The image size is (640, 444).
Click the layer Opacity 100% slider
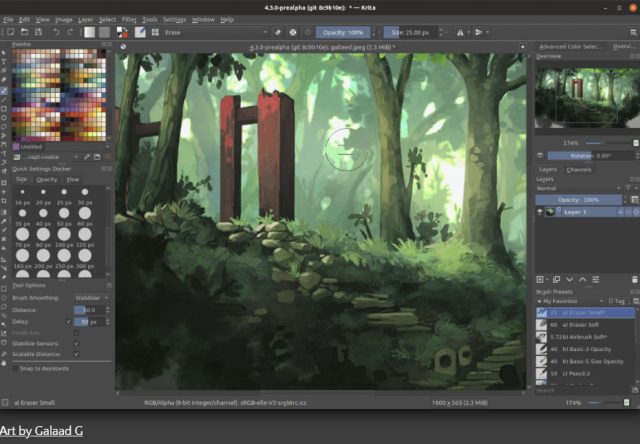(578, 200)
